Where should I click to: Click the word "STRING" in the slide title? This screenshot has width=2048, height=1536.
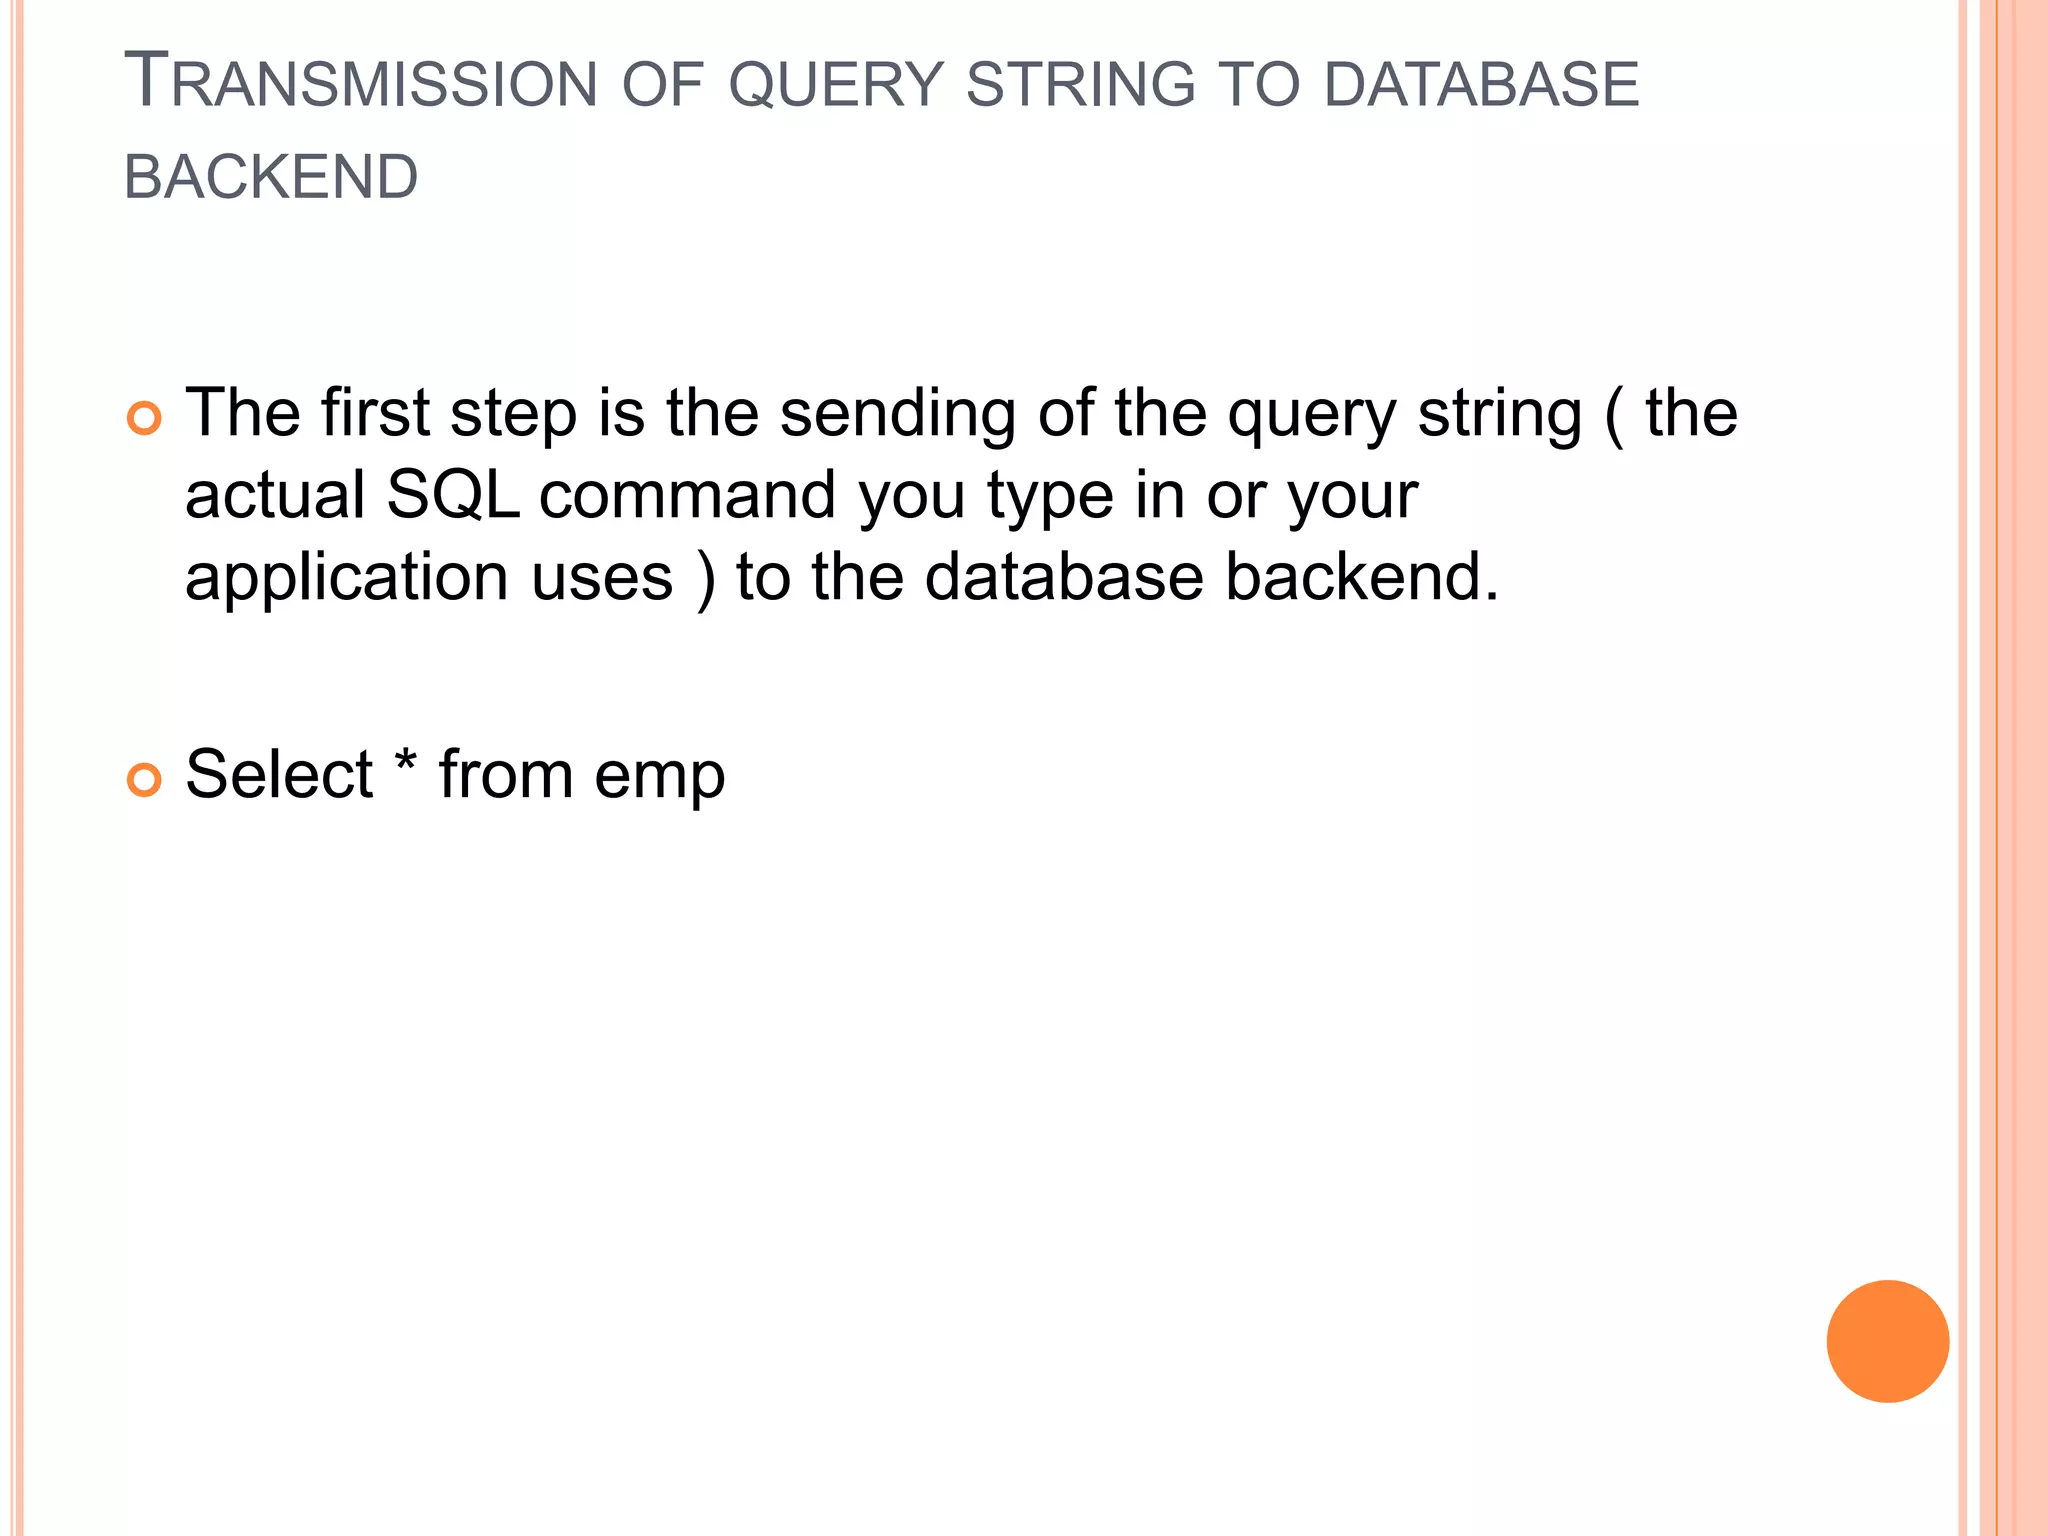pyautogui.click(x=1080, y=84)
